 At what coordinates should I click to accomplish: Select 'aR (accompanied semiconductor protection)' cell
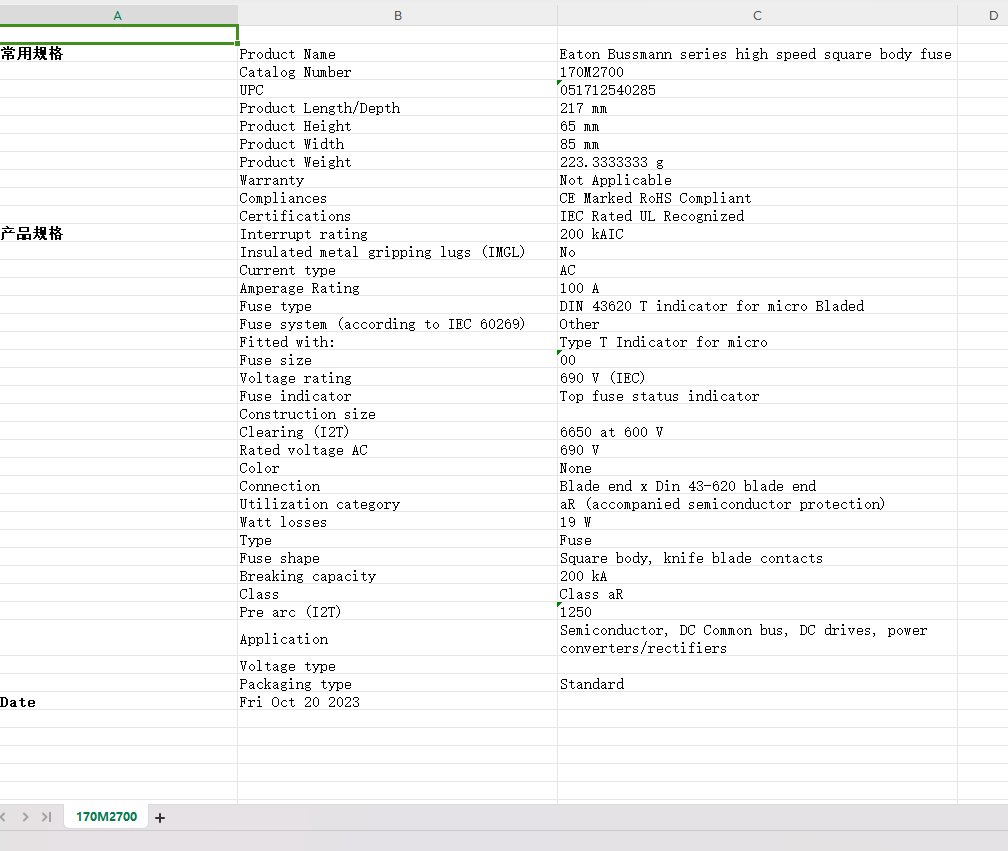[x=757, y=503]
